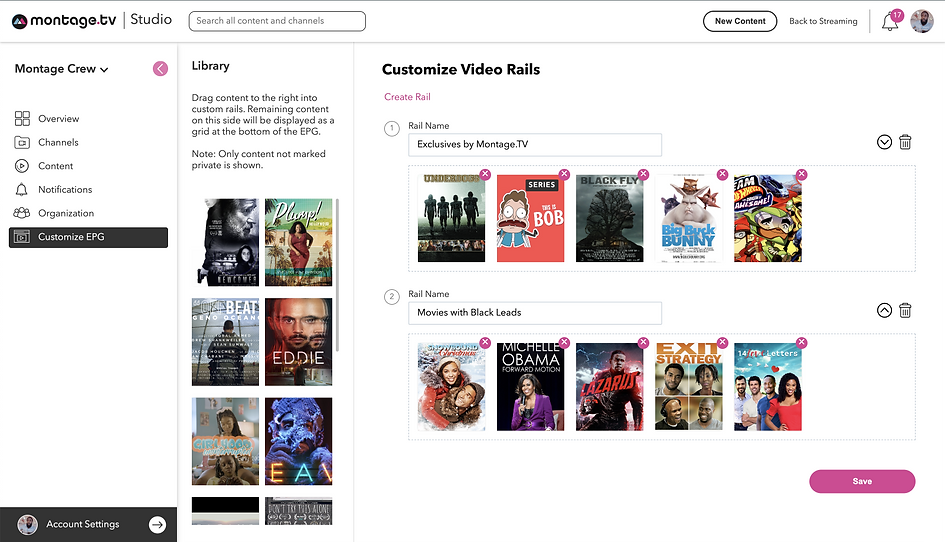Open Account Settings label
945x542 pixels.
(83, 525)
